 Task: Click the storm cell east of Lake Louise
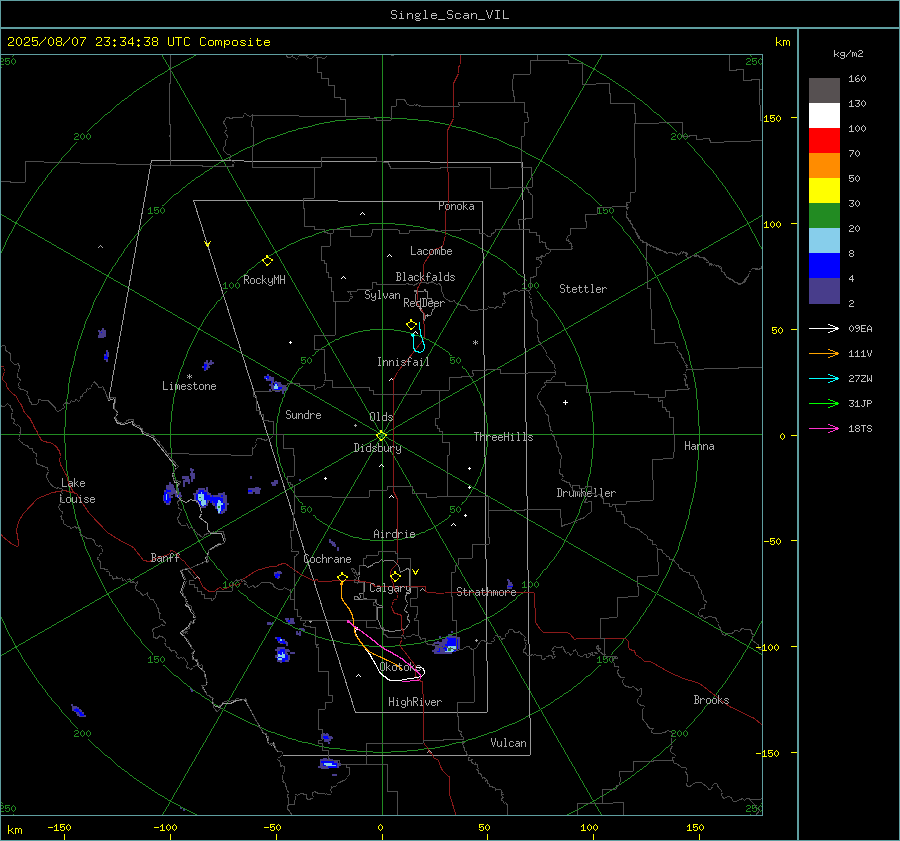click(x=211, y=499)
